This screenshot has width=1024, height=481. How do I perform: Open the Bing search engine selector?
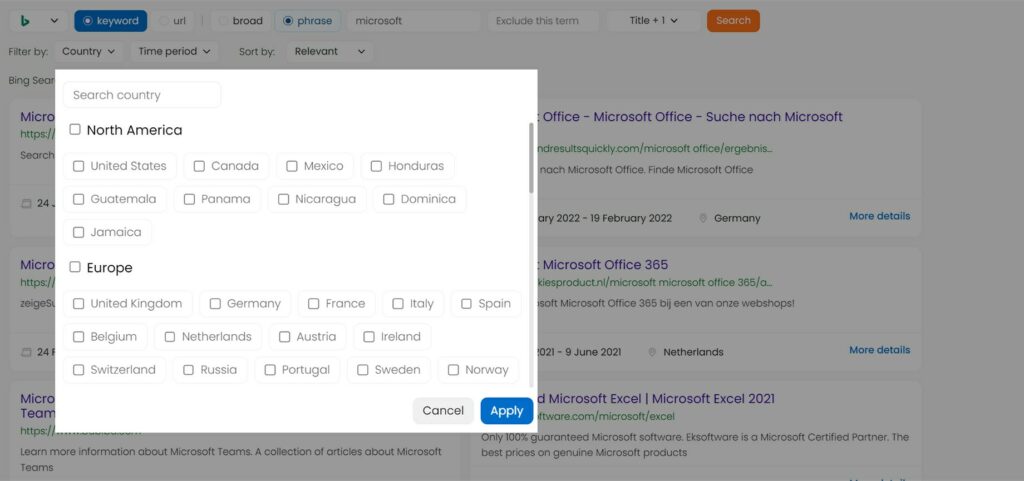tap(39, 21)
